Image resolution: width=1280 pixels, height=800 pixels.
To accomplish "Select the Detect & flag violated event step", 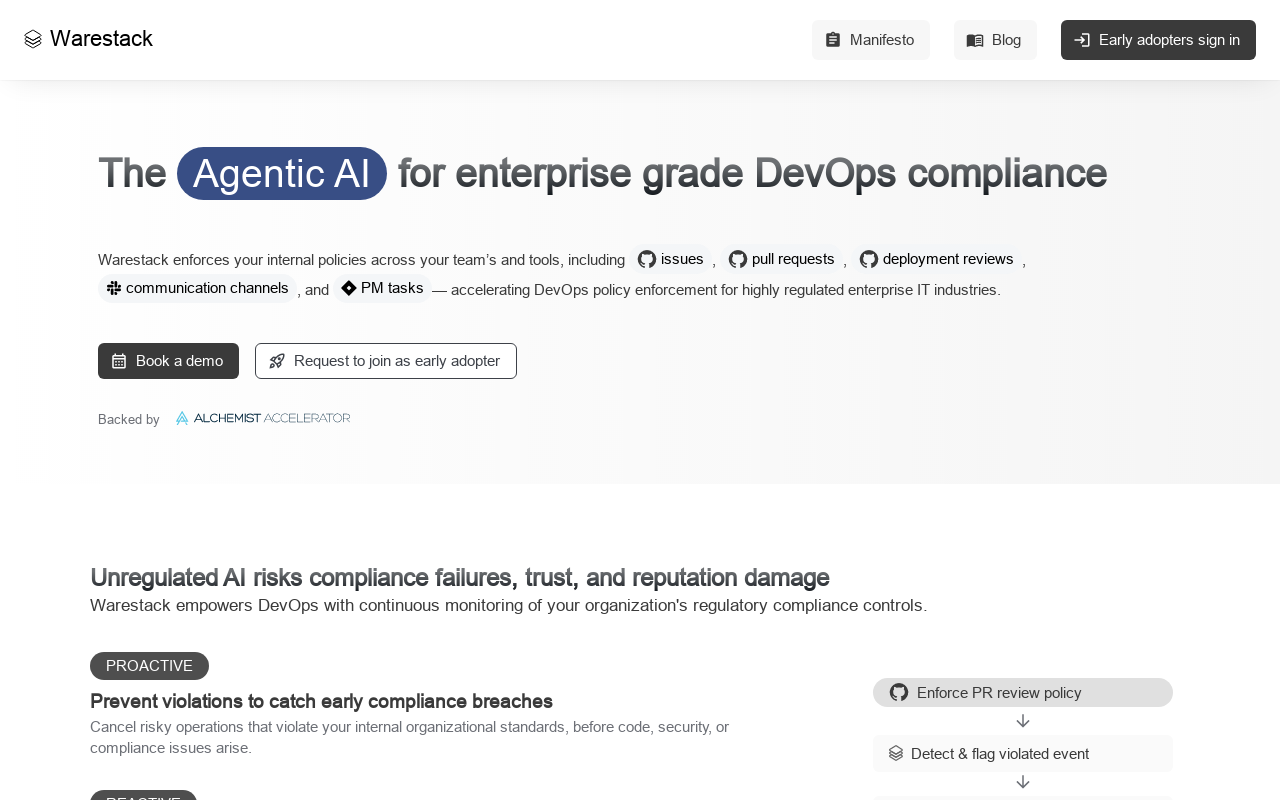I will pyautogui.click(x=1023, y=753).
